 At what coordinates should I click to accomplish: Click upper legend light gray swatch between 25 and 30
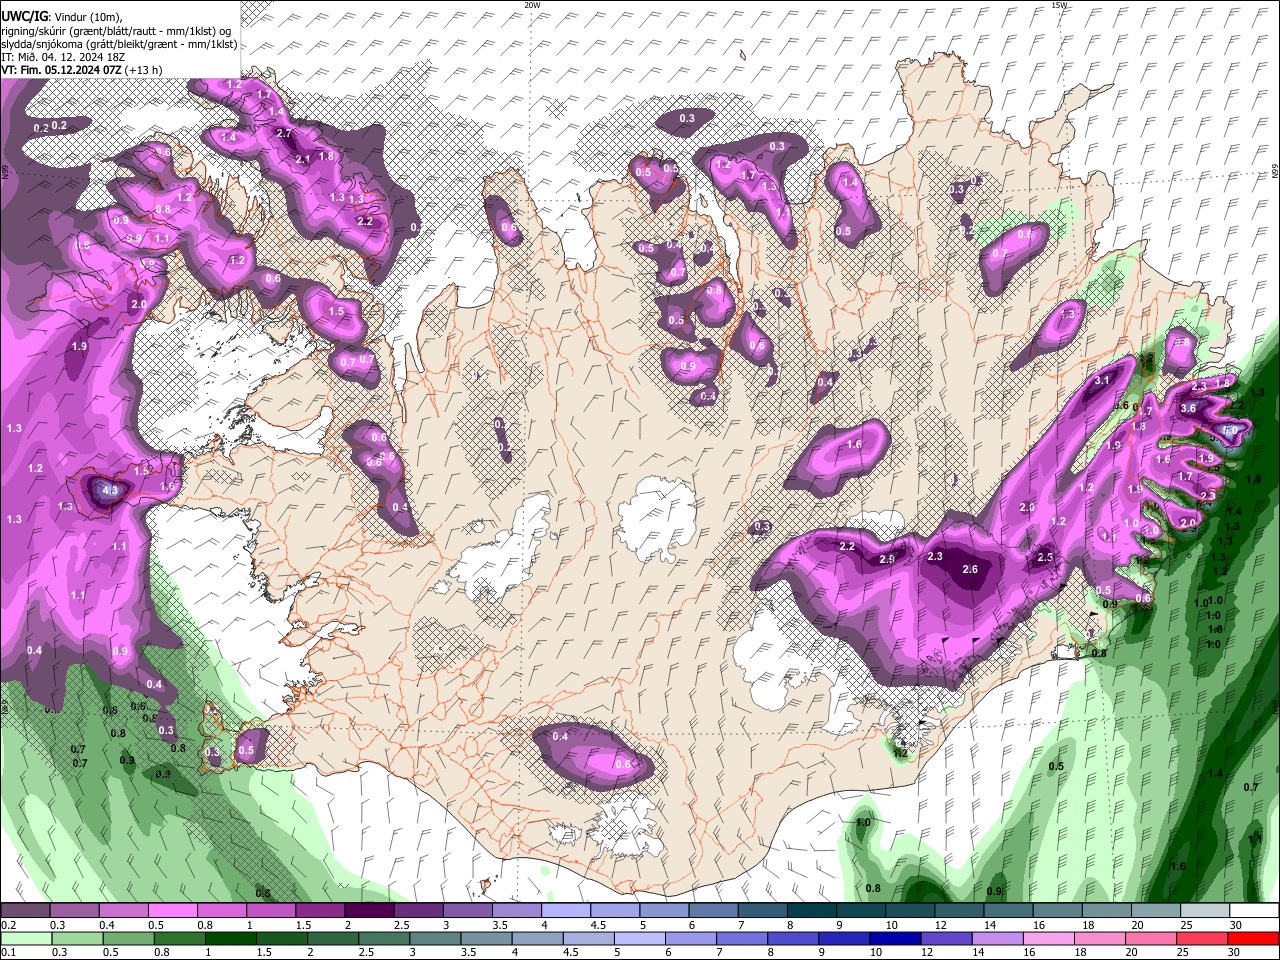pyautogui.click(x=1206, y=911)
